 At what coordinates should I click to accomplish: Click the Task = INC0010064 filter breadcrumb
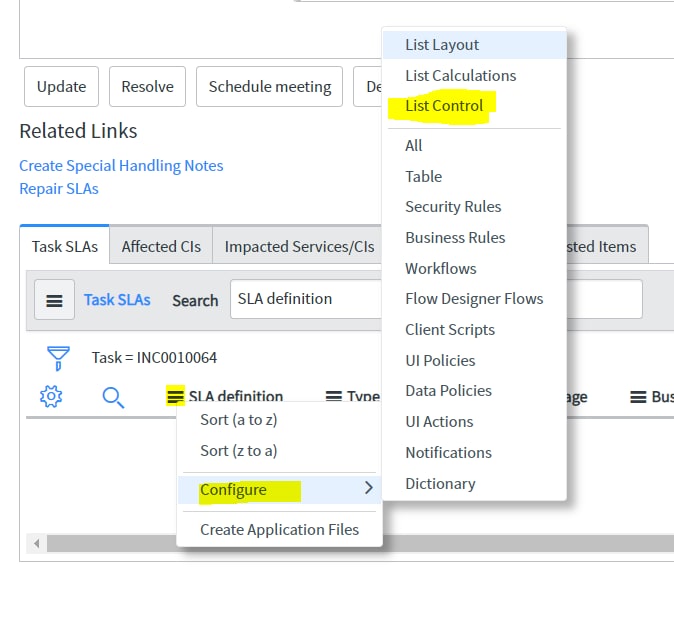tap(154, 357)
